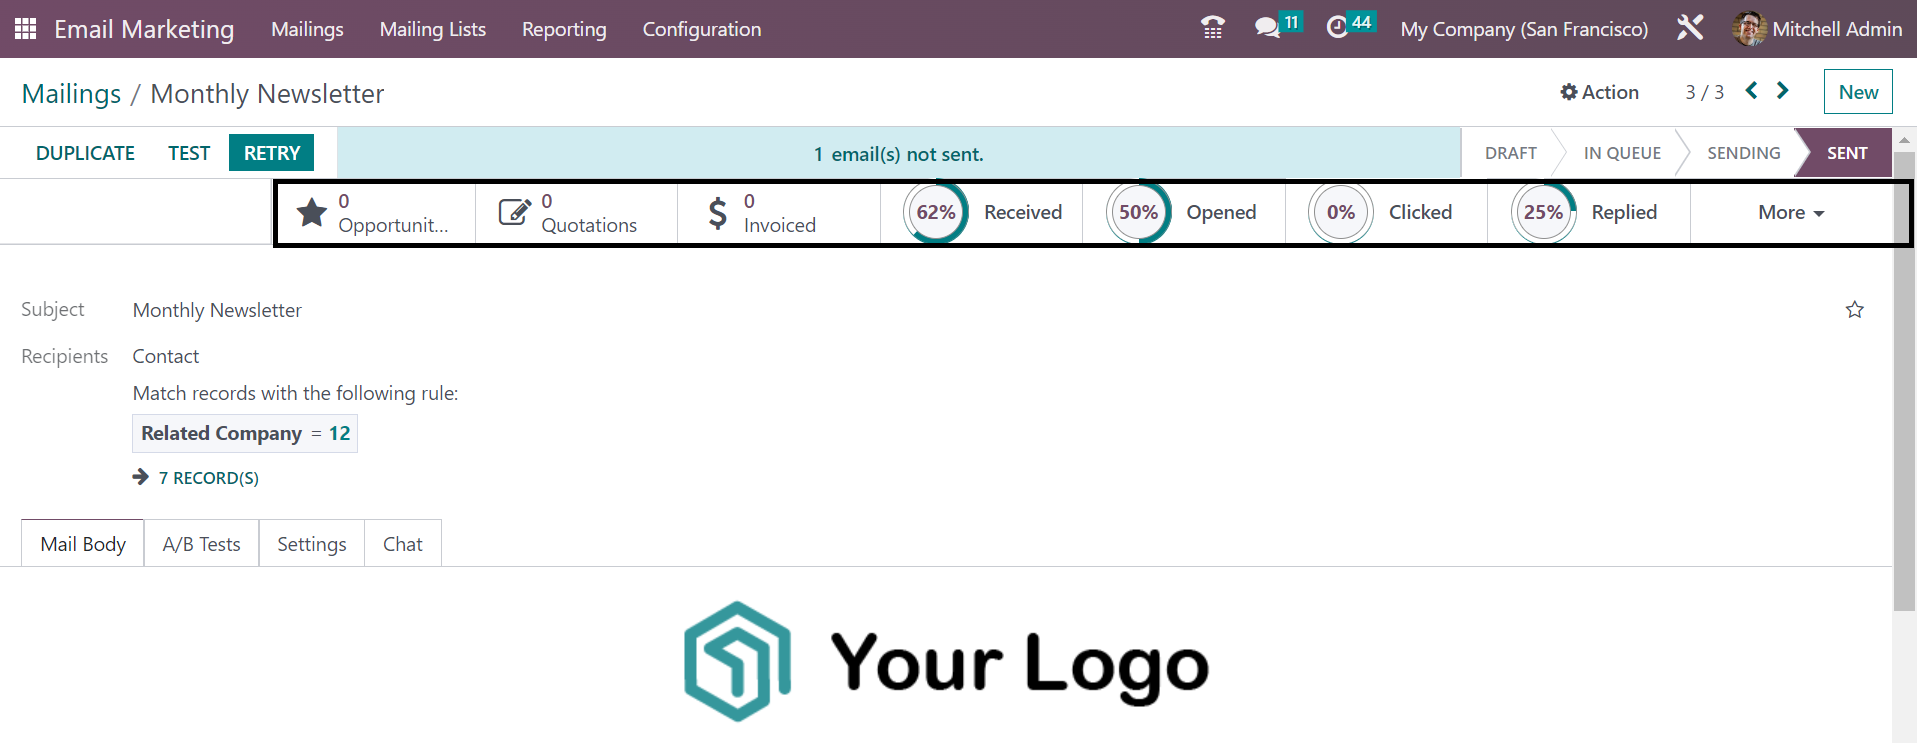Image resolution: width=1917 pixels, height=743 pixels.
Task: Switch to the Chat tab
Action: point(403,543)
